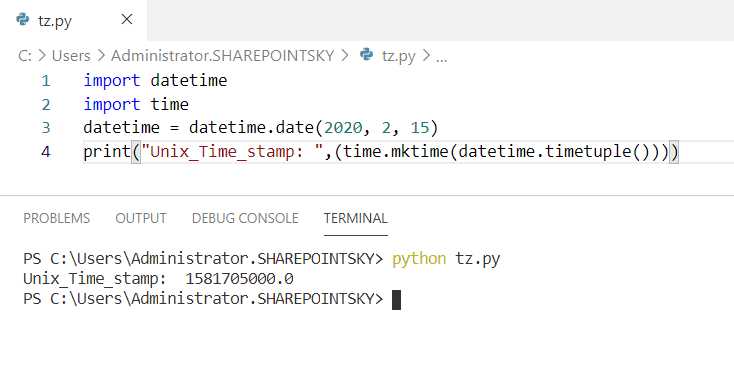Open the DEBUG CONSOLE panel tab

click(x=245, y=218)
